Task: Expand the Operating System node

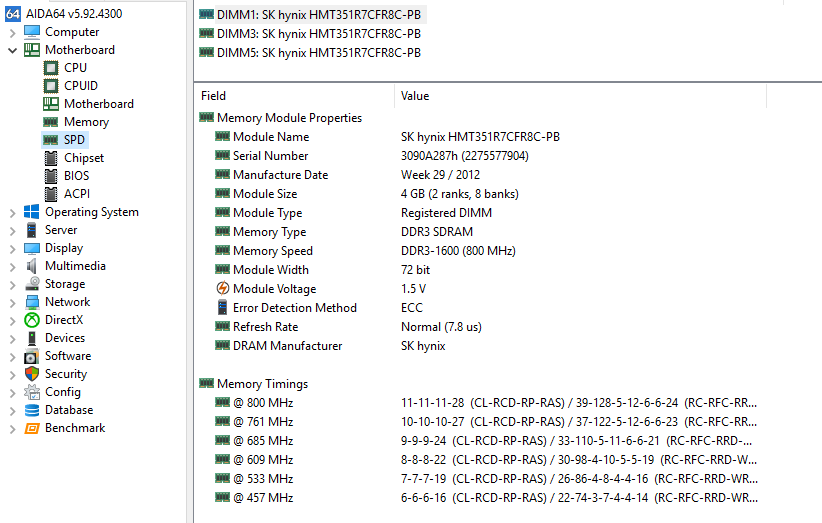Action: point(13,213)
